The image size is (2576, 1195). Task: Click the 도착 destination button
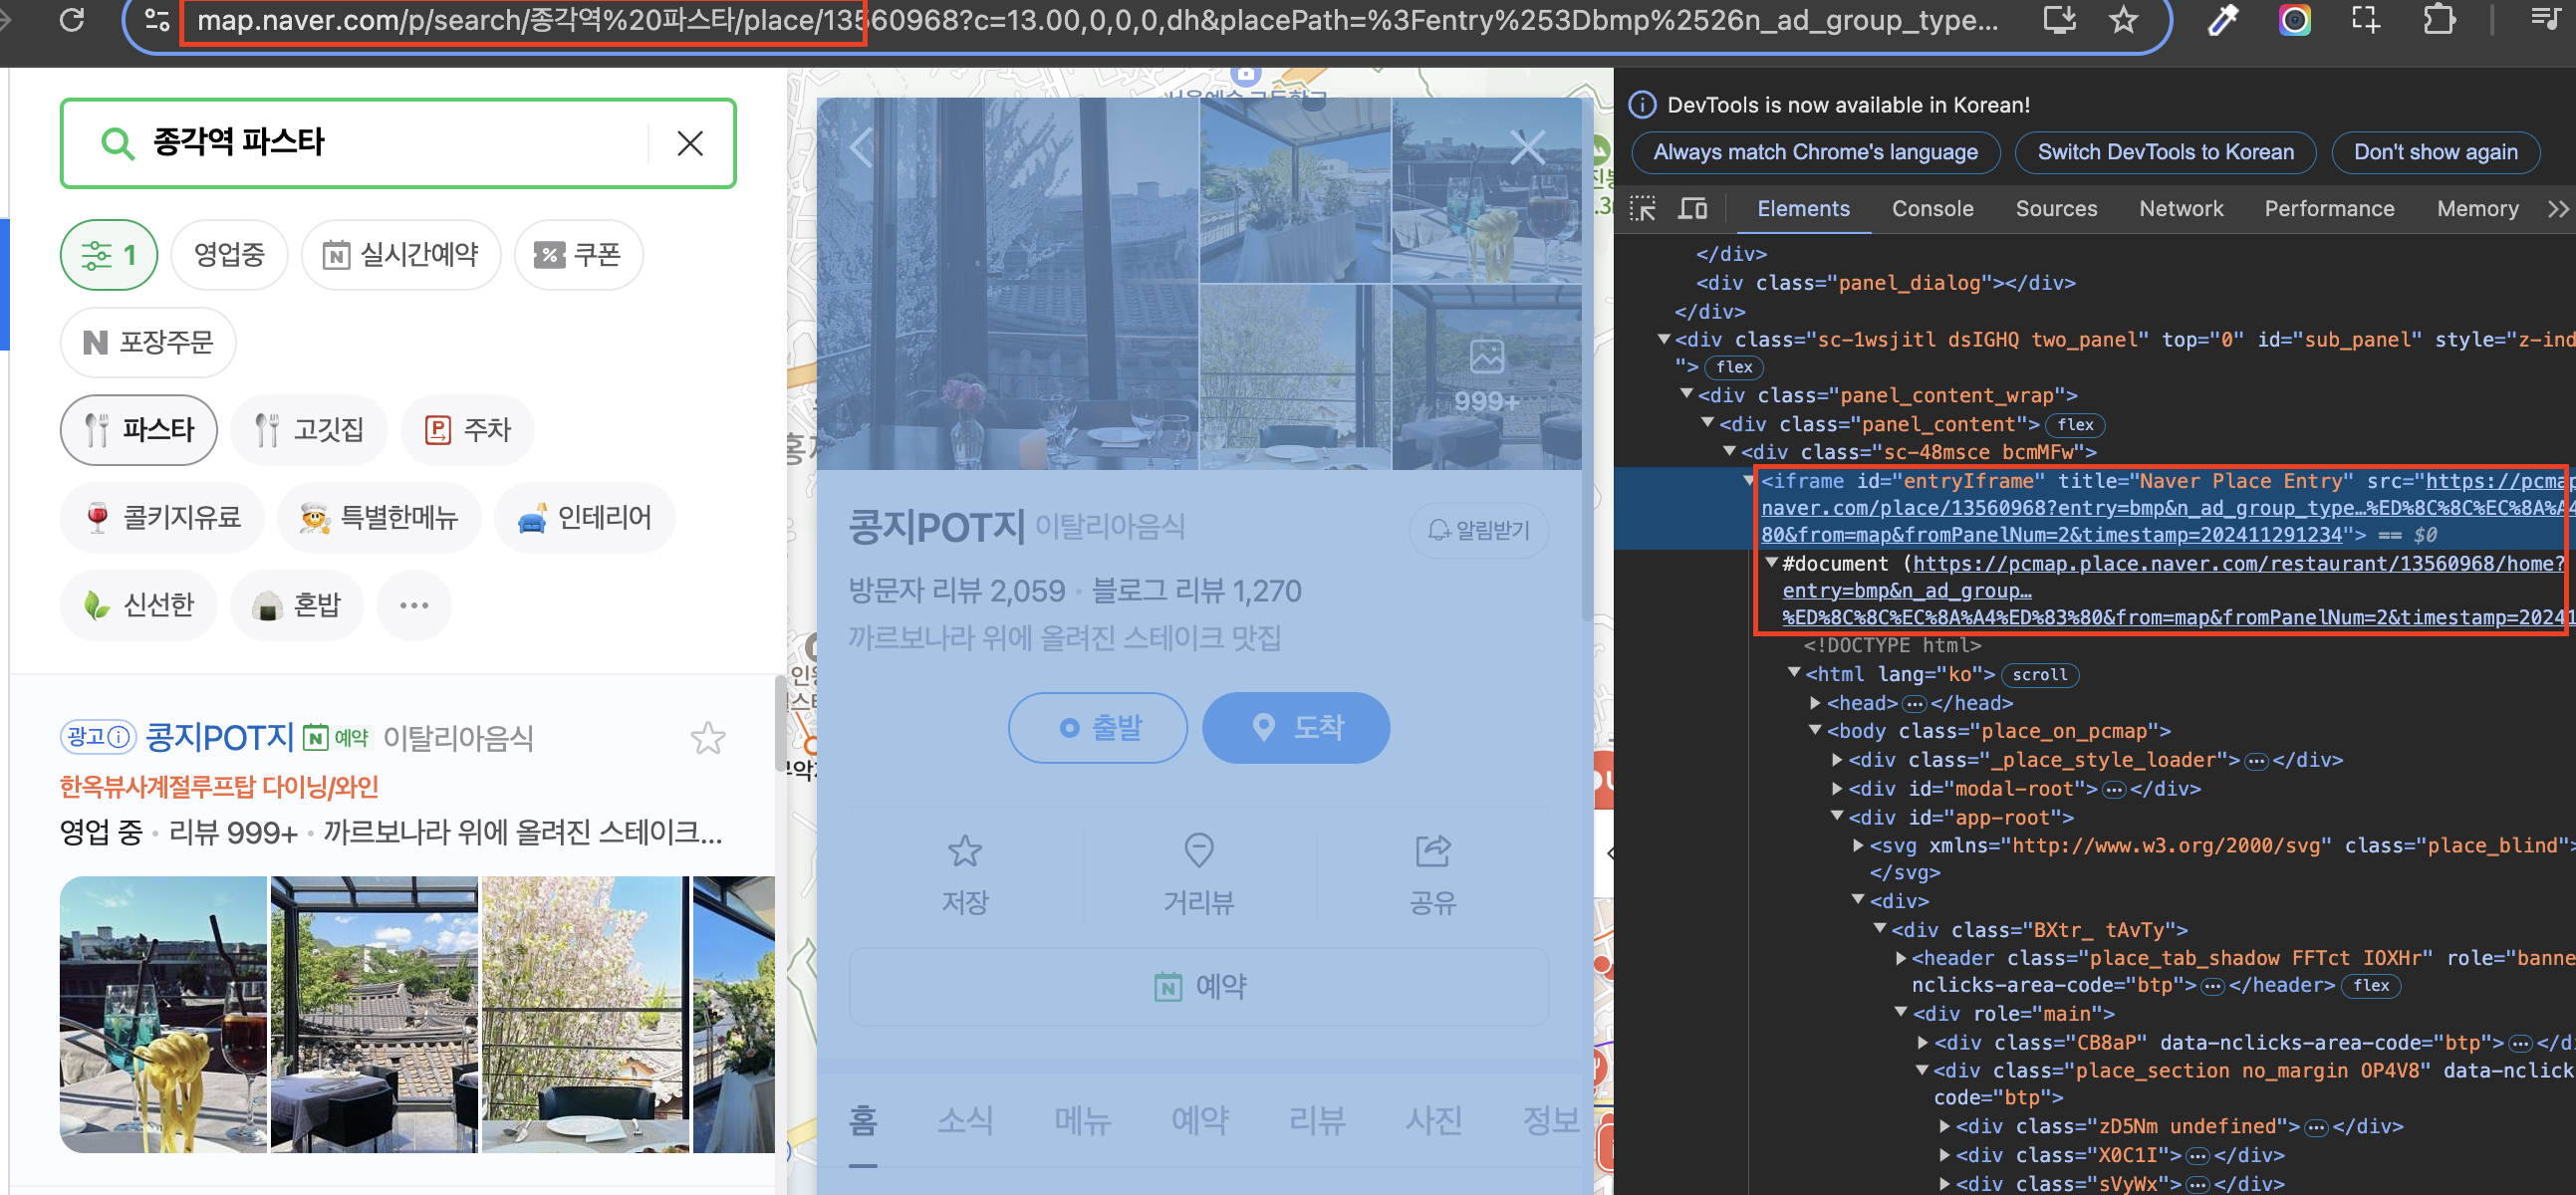tap(1296, 728)
